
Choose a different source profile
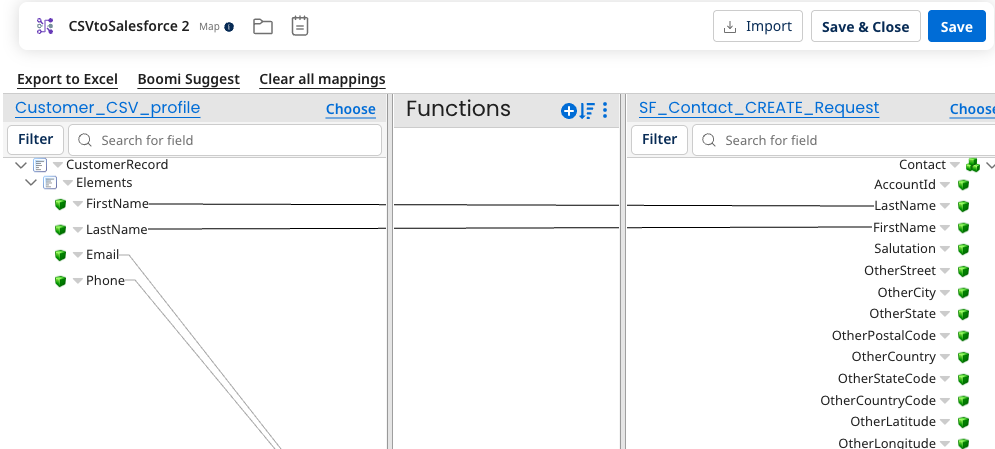[x=350, y=109]
